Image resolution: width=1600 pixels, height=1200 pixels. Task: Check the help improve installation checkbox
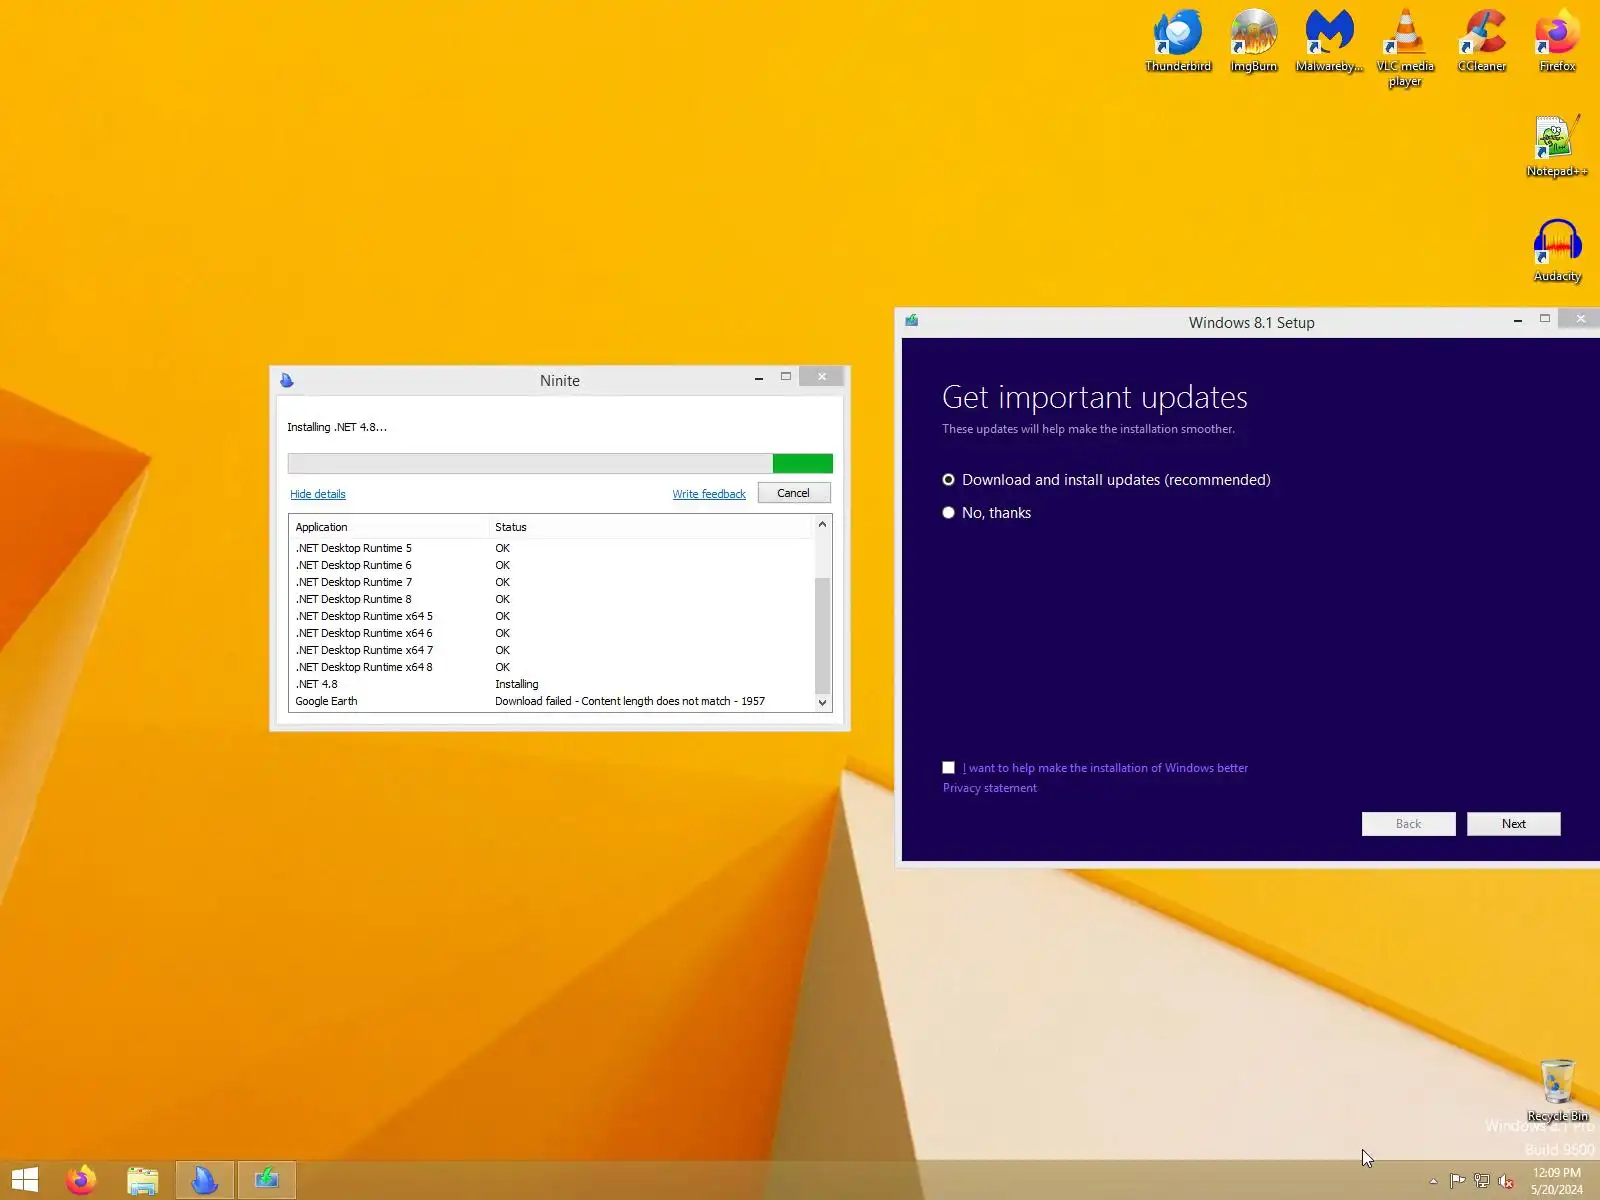(949, 768)
